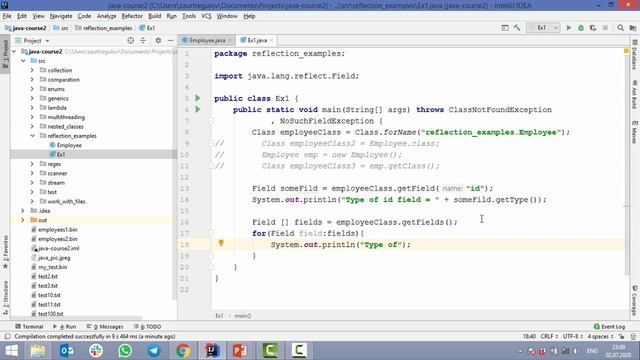The width and height of the screenshot is (640, 360).
Task: Click the locate-in-project target icon
Action: [x=130, y=40]
